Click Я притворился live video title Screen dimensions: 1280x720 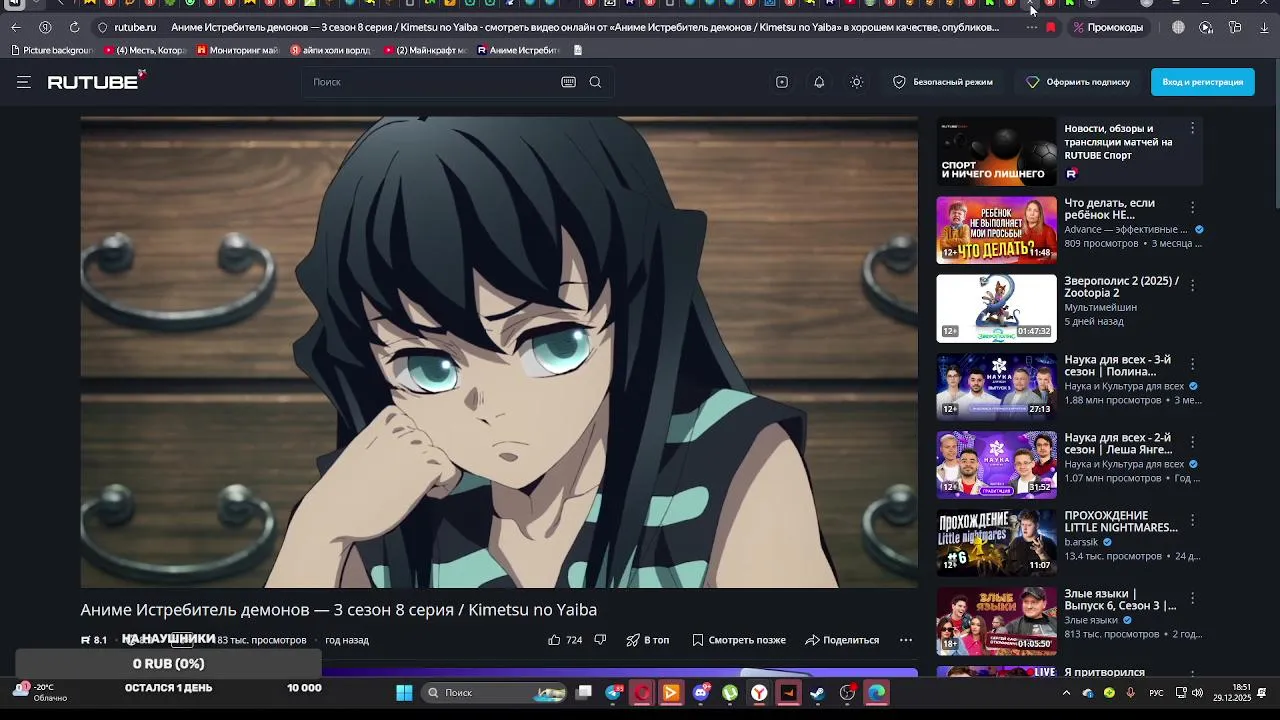[1104, 672]
